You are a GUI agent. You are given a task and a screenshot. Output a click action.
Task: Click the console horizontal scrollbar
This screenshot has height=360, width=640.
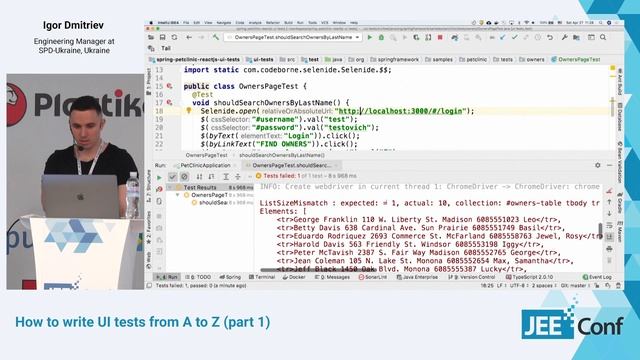(318, 270)
